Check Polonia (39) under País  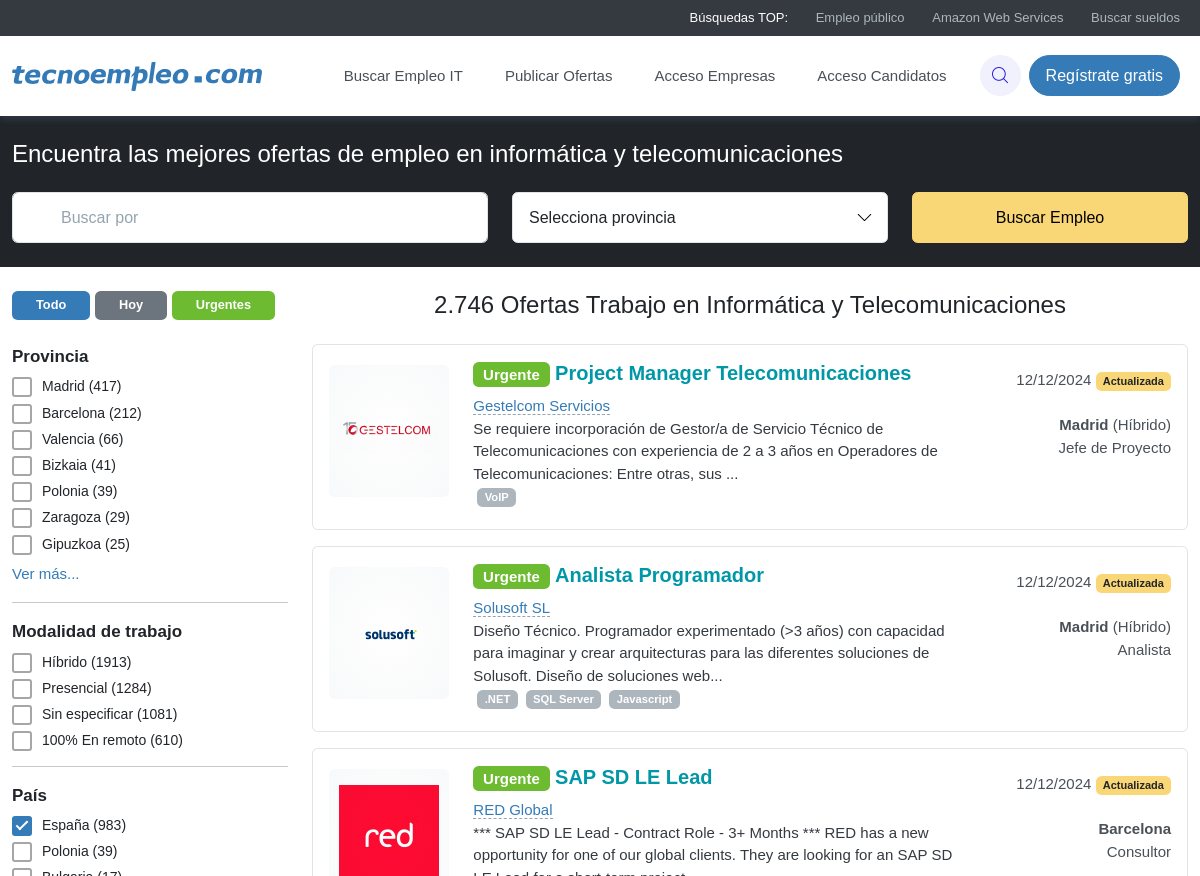pyautogui.click(x=22, y=852)
